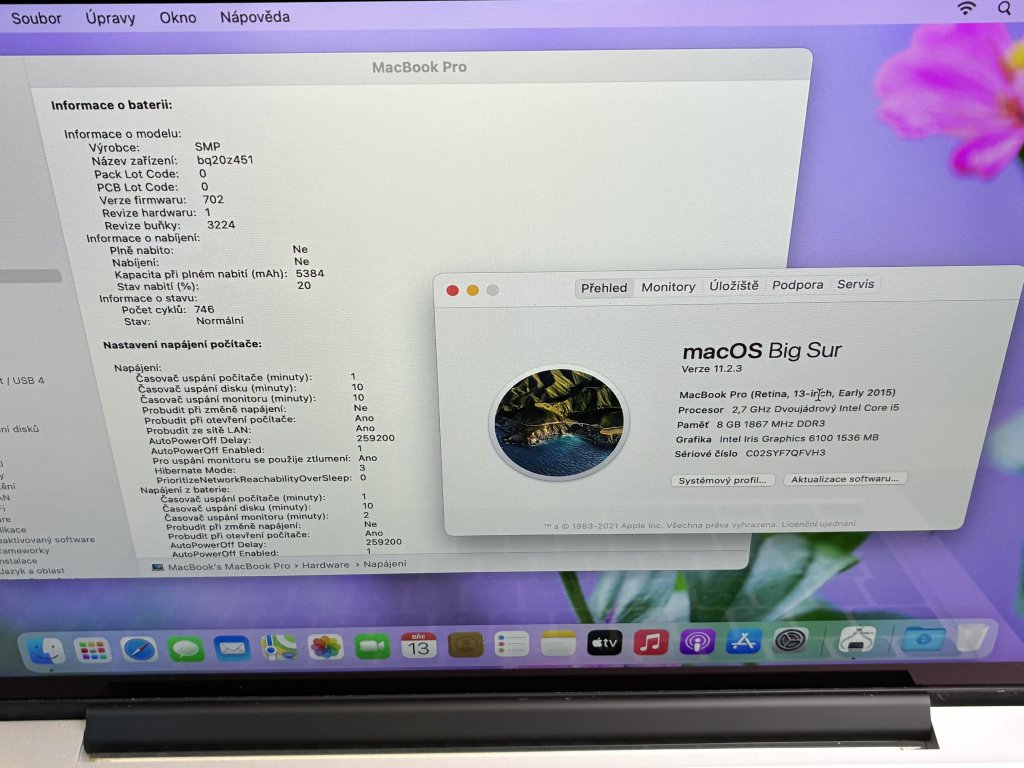Click the Hibernate Mode row
This screenshot has width=1024, height=768.
tap(260, 469)
